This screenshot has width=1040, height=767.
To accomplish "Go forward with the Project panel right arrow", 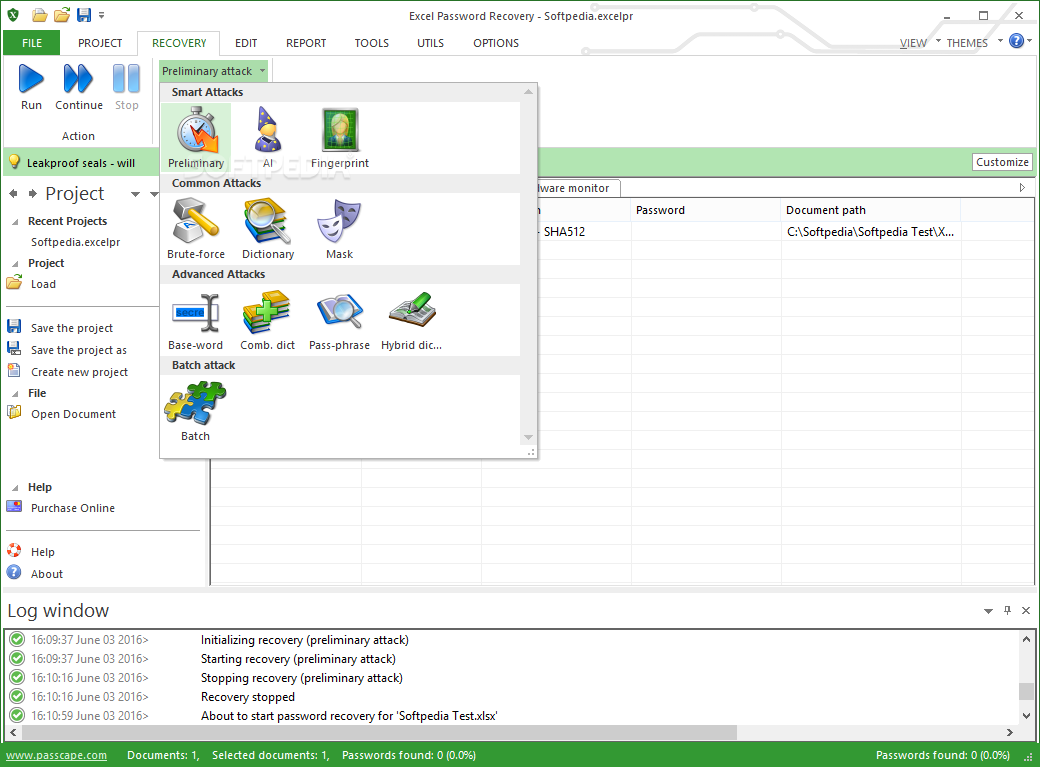I will pos(33,194).
